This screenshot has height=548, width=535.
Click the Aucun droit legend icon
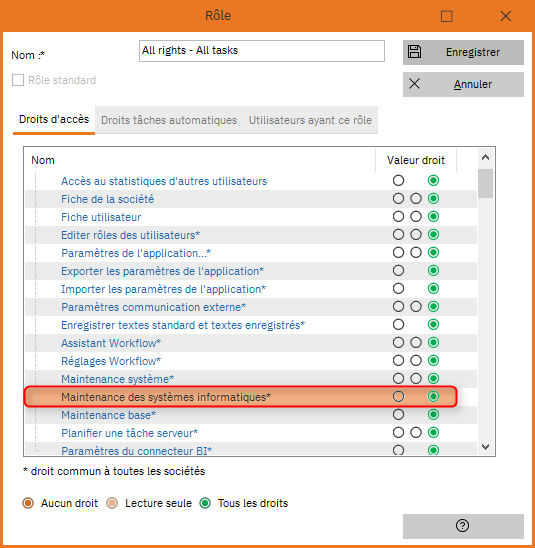click(28, 503)
